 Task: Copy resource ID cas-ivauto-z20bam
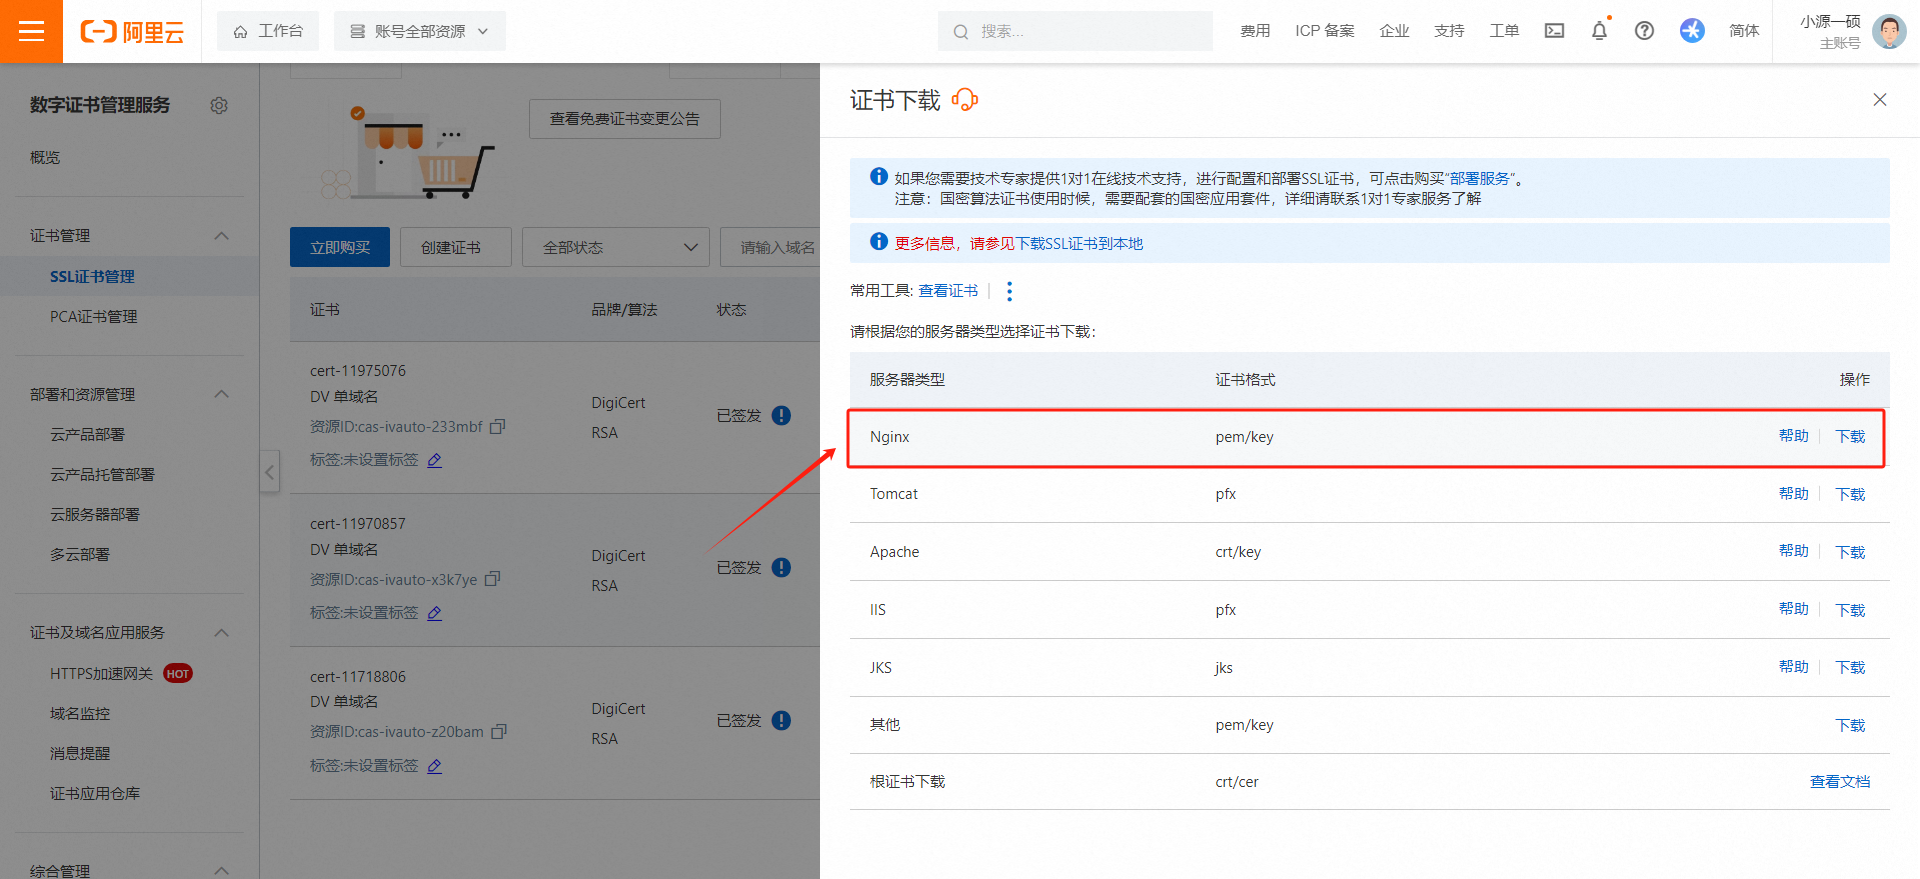pyautogui.click(x=499, y=732)
